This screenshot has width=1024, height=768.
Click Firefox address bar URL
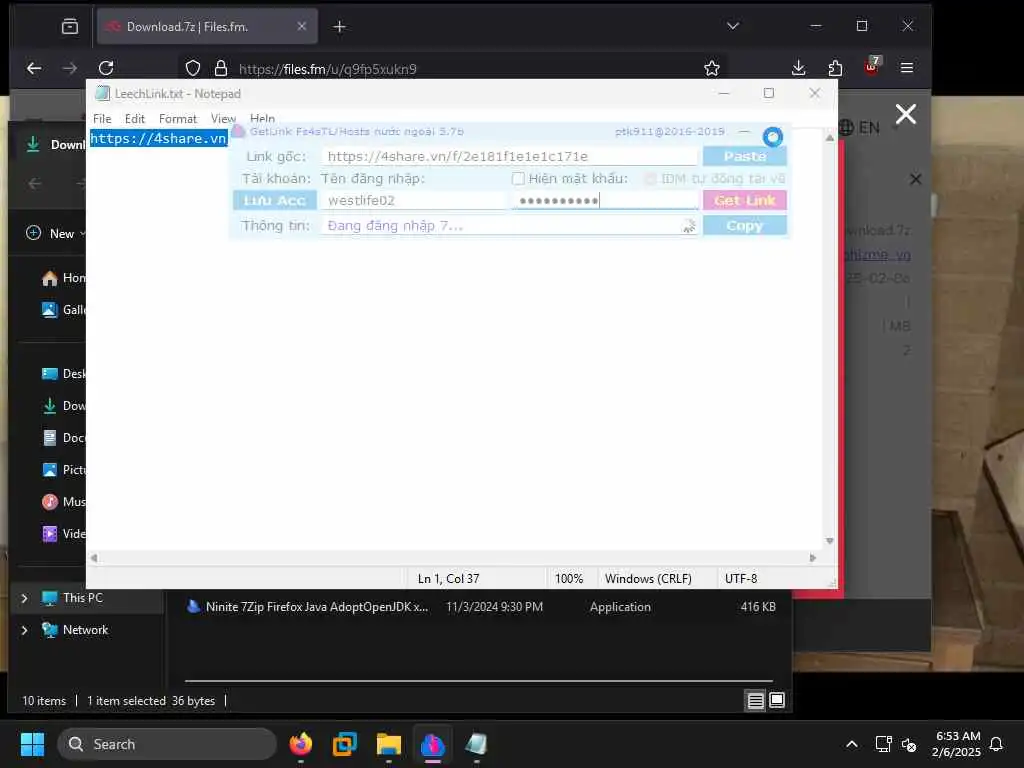[327, 69]
